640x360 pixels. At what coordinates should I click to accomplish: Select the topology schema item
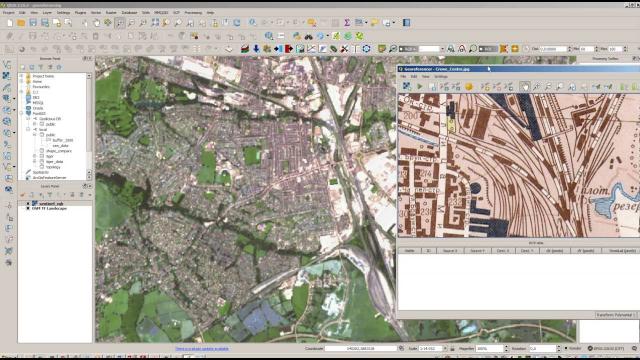click(x=53, y=167)
